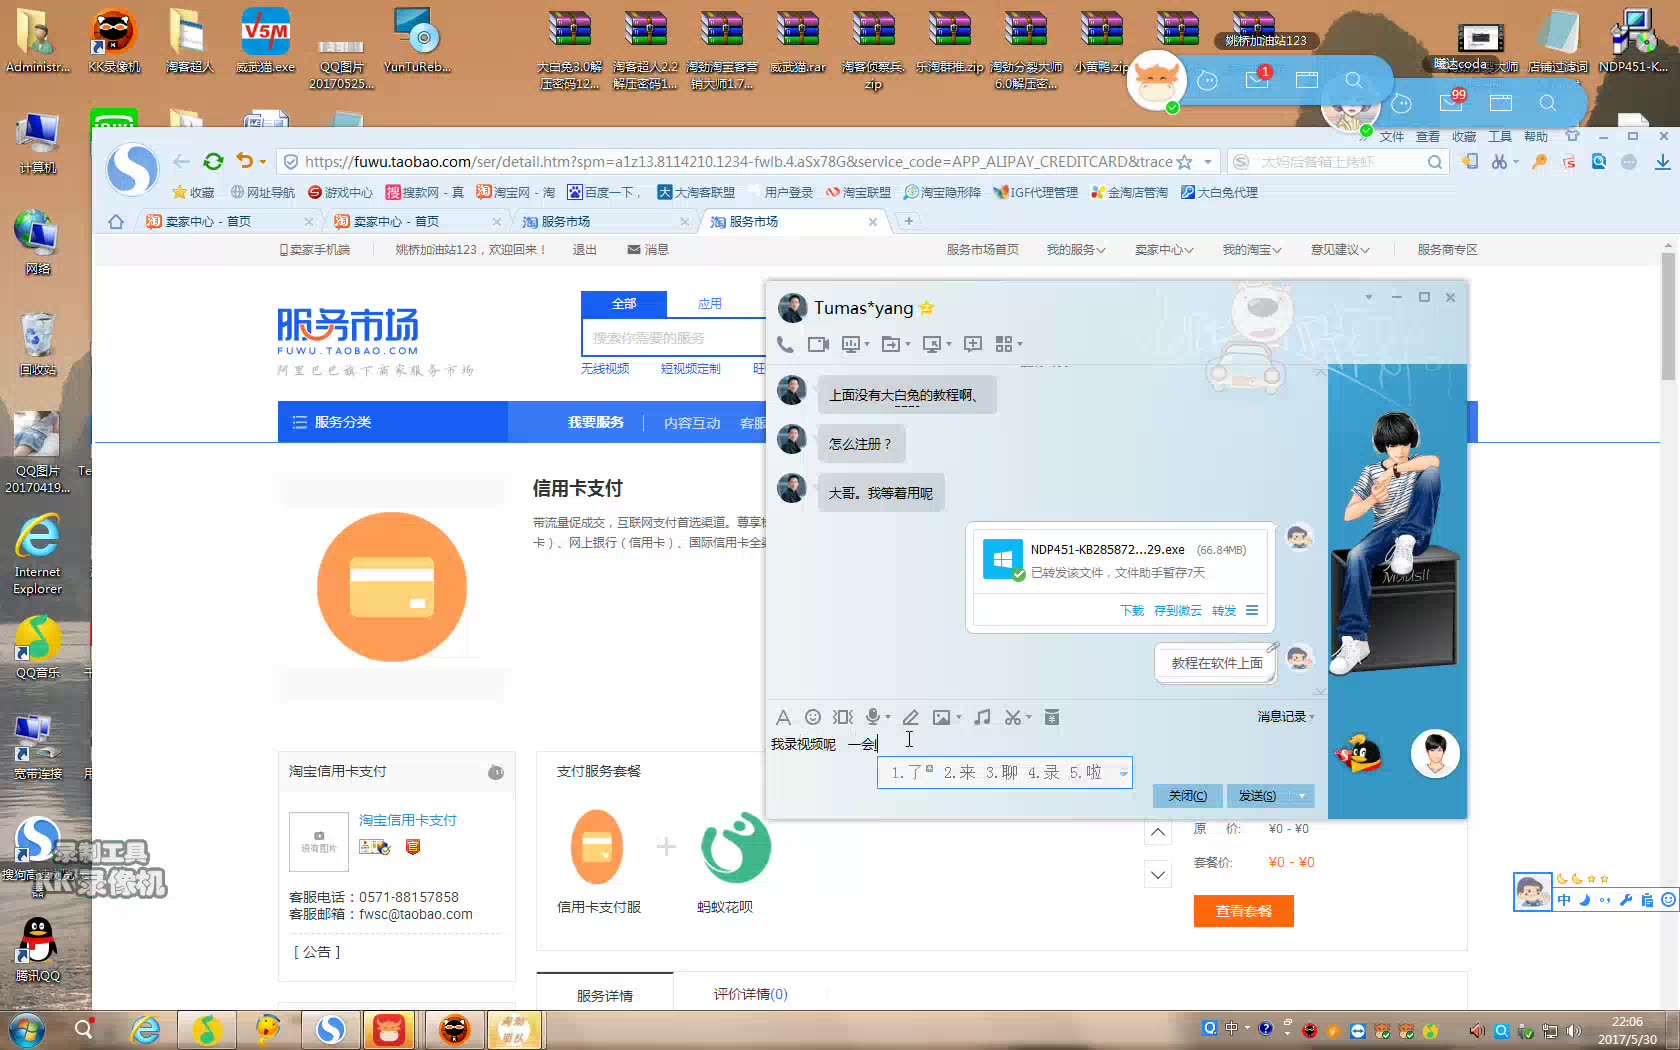The image size is (1680, 1050).
Task: Click the browser undo back arrow icon
Action: 245,161
